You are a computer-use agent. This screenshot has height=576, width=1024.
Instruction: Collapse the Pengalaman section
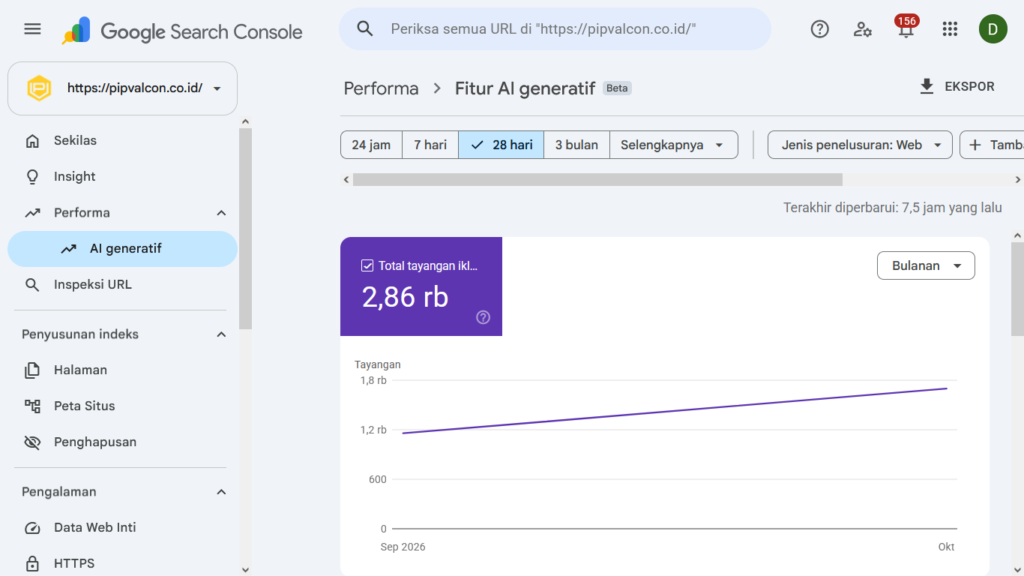point(221,492)
